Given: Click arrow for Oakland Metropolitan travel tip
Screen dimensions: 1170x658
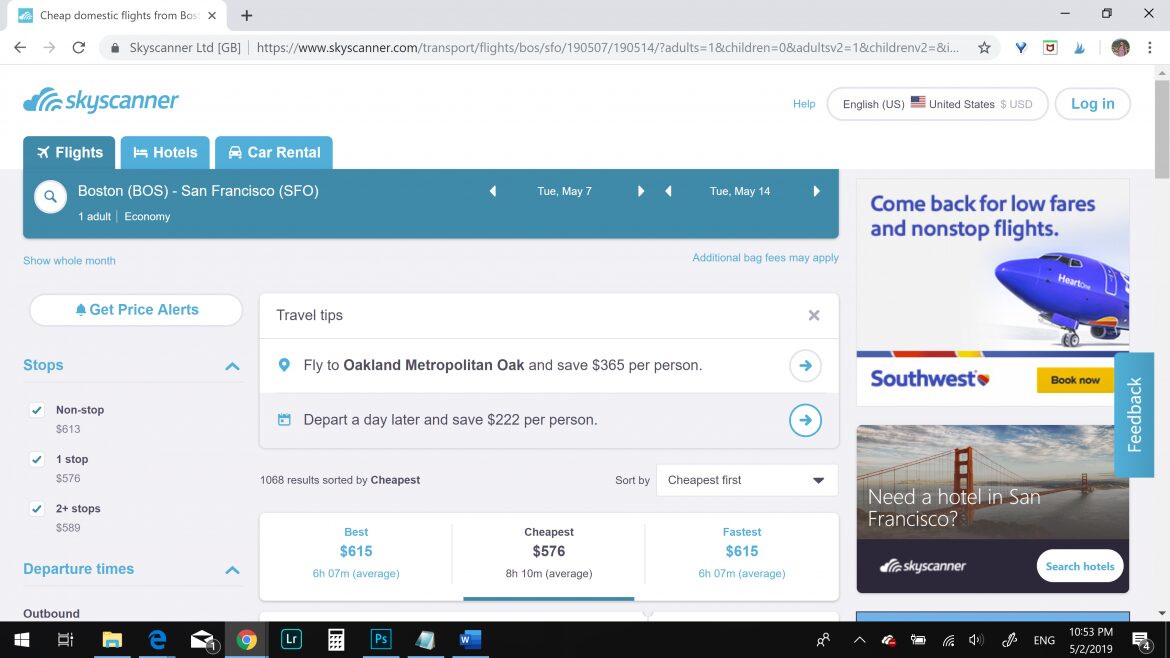Looking at the screenshot, I should 805,366.
